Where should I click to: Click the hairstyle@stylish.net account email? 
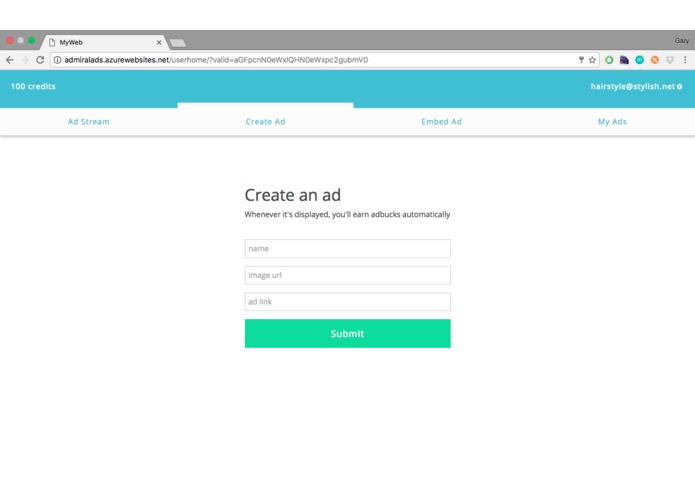[633, 86]
